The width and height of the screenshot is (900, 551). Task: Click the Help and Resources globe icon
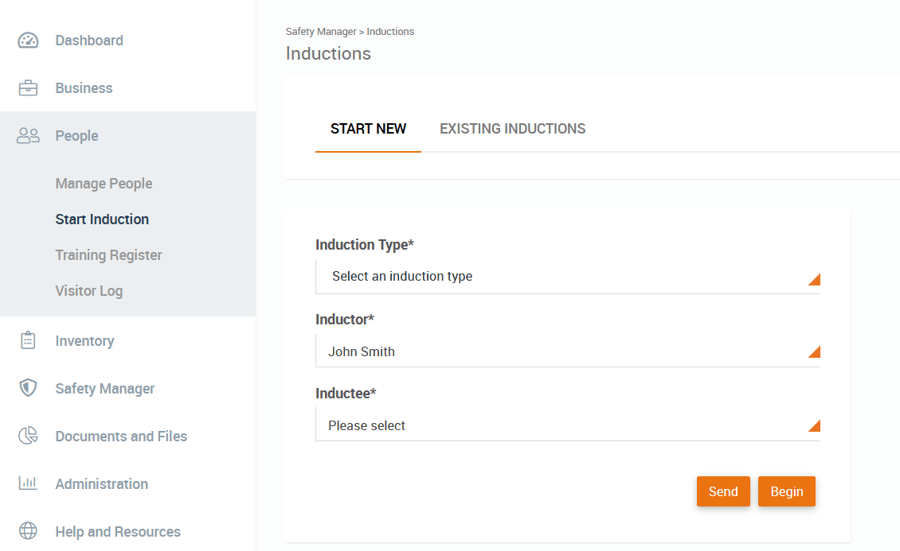click(28, 531)
